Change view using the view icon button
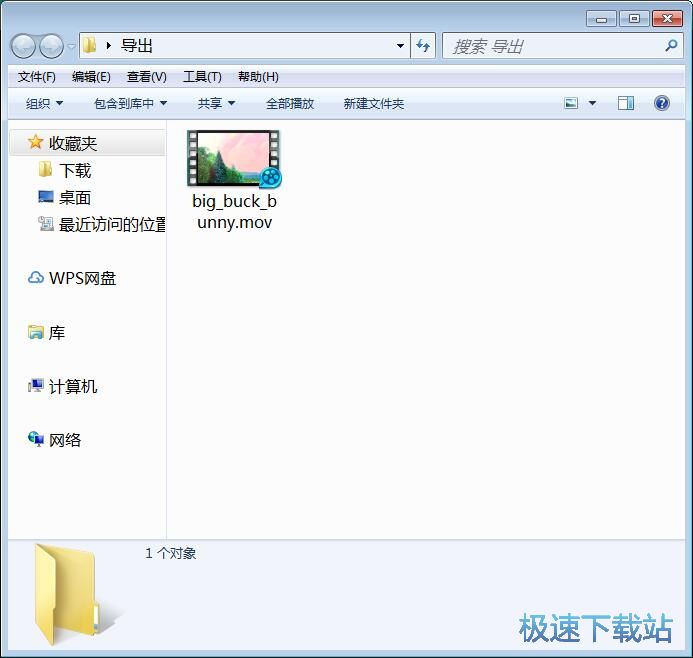Image resolution: width=693 pixels, height=658 pixels. pos(571,103)
